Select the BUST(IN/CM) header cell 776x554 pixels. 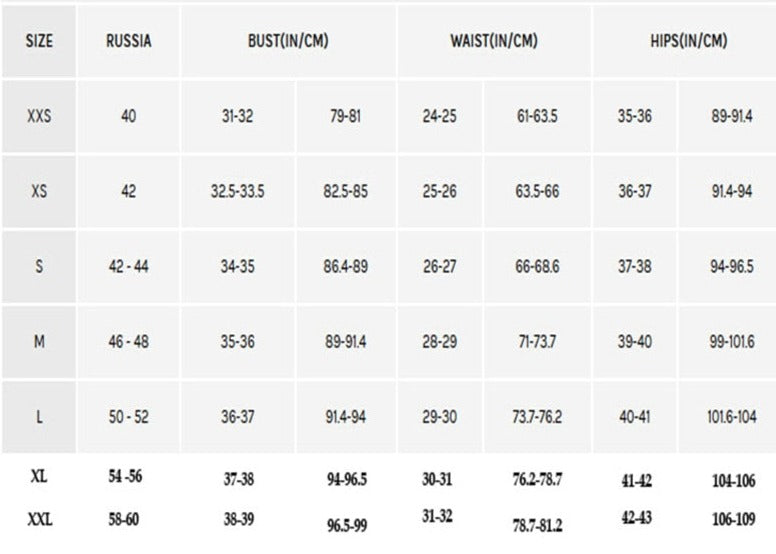click(x=288, y=41)
